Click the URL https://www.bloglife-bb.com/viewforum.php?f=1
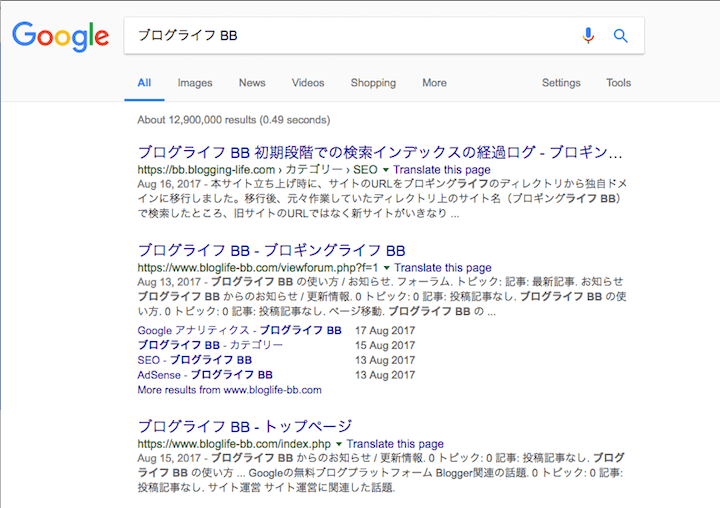The image size is (720, 508). coord(258,268)
